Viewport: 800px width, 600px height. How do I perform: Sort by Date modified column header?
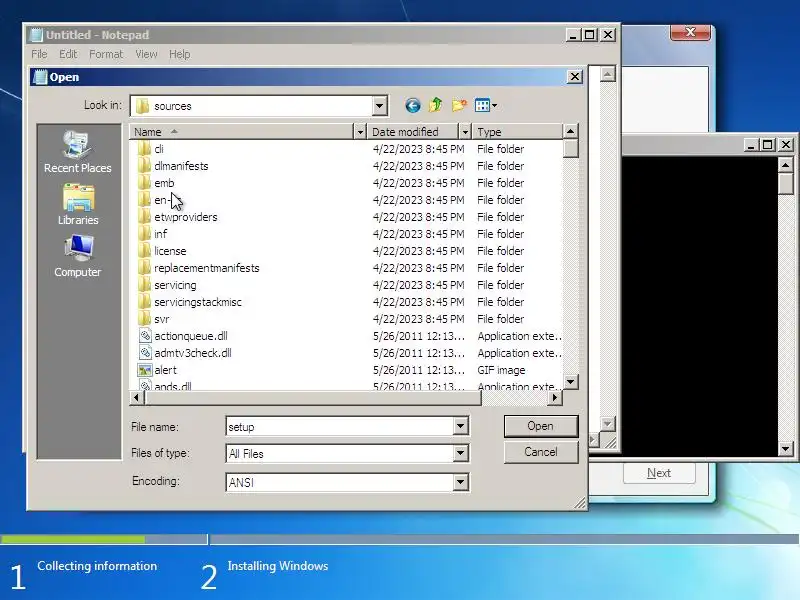click(413, 132)
